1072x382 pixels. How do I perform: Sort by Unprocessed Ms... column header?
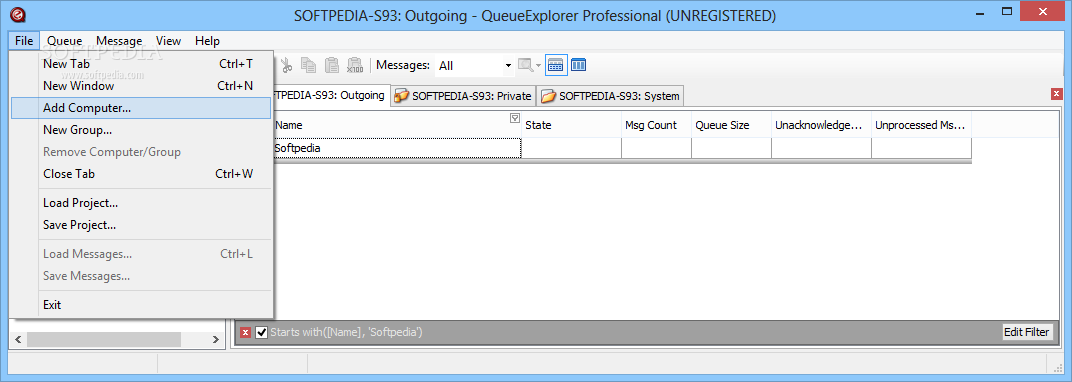tap(921, 125)
